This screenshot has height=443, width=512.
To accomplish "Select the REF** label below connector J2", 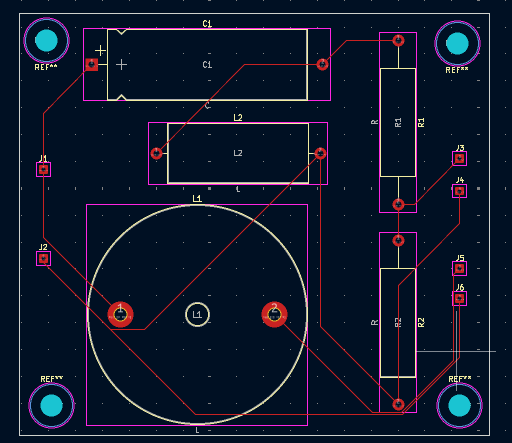I will (x=52, y=379).
